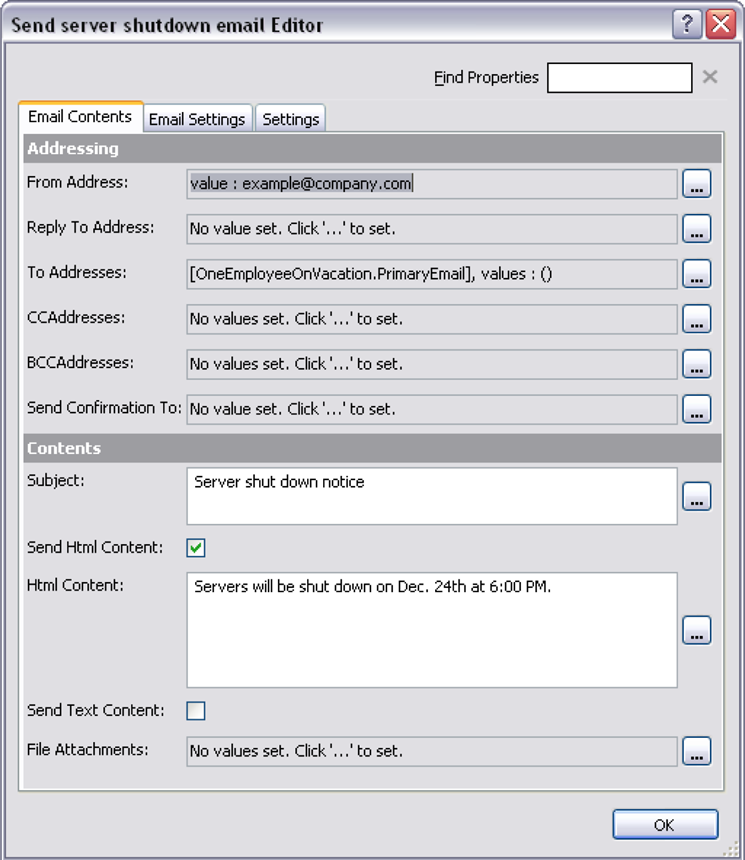The image size is (745, 860).
Task: Click BCCAddresses ellipsis button
Action: 696,364
